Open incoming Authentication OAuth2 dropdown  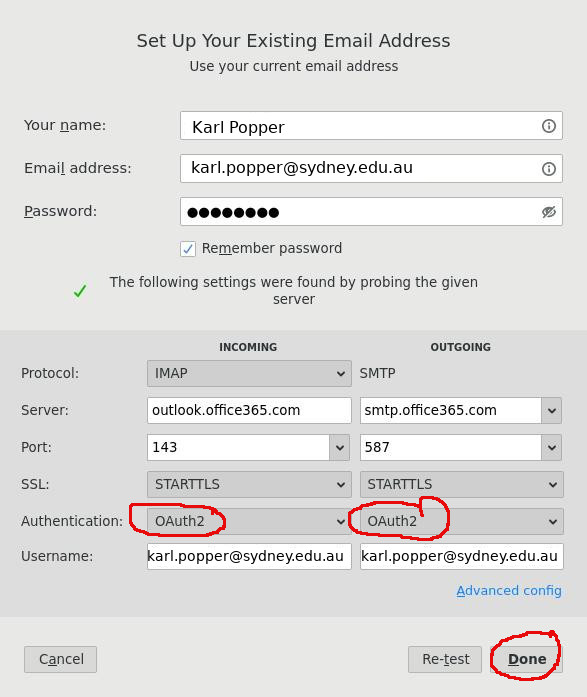pos(249,521)
